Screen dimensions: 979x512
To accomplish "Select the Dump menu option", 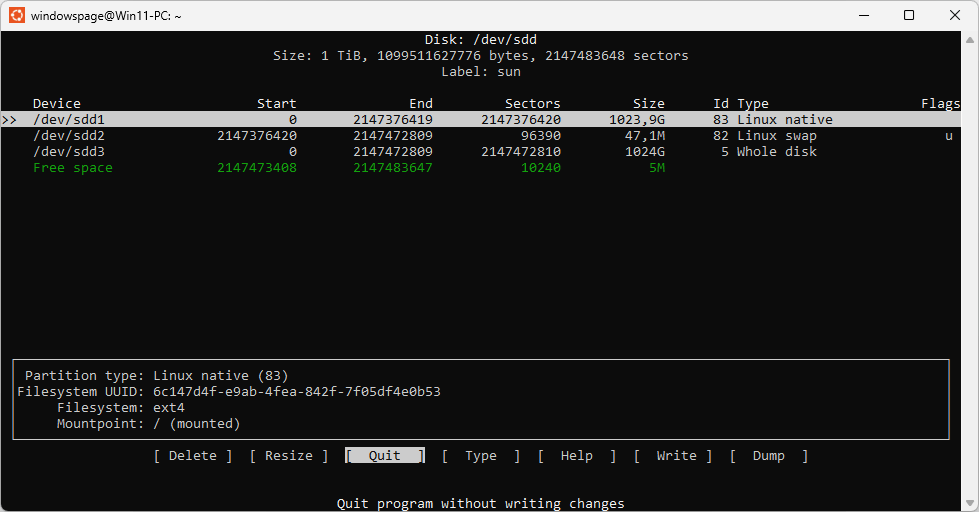I will pos(768,456).
